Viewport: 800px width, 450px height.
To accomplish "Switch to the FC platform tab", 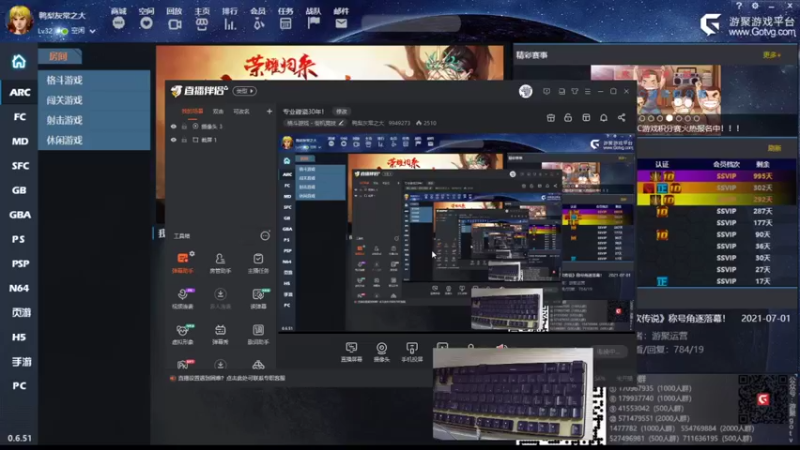I will click(x=19, y=117).
